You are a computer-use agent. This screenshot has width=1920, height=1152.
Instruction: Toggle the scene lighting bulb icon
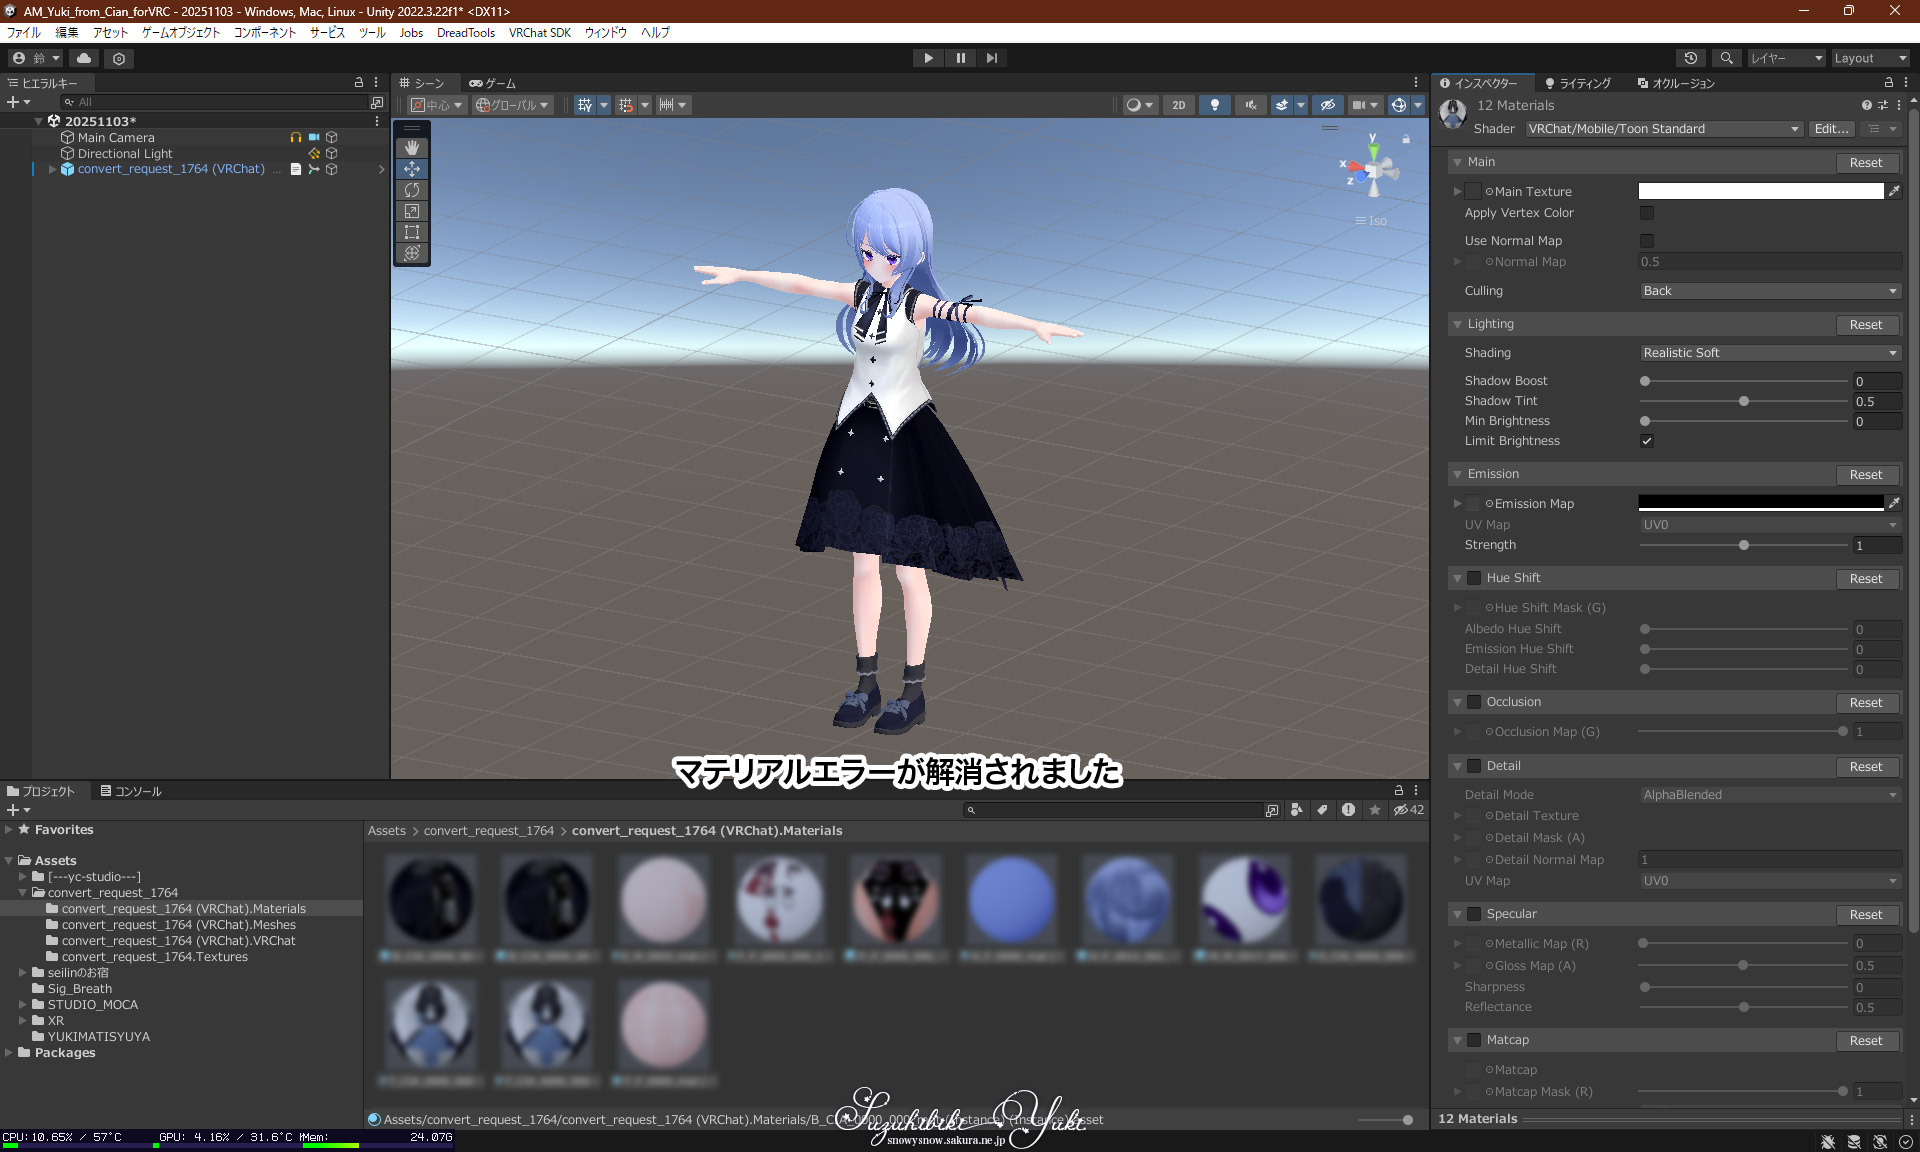coord(1214,105)
